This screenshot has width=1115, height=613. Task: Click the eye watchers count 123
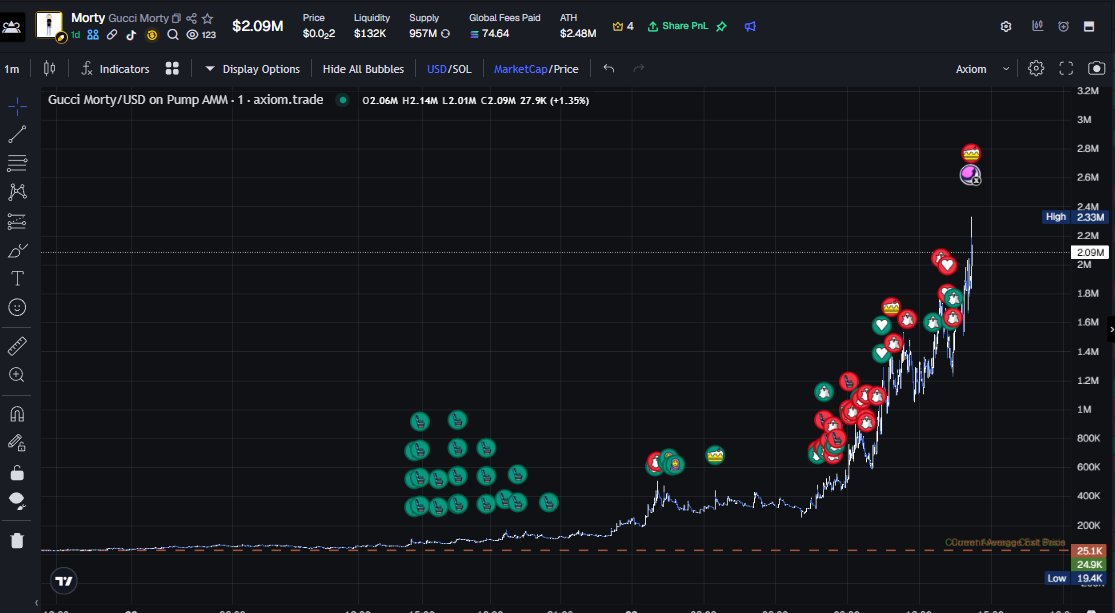[x=201, y=34]
